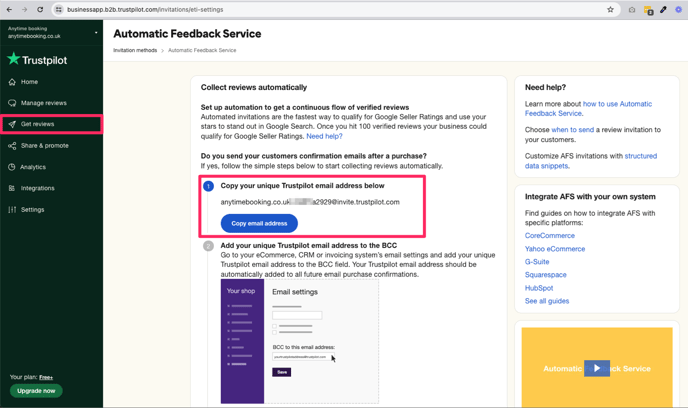Click the Share & promote share icon
Viewport: 688px width, 408px height.
[12, 146]
